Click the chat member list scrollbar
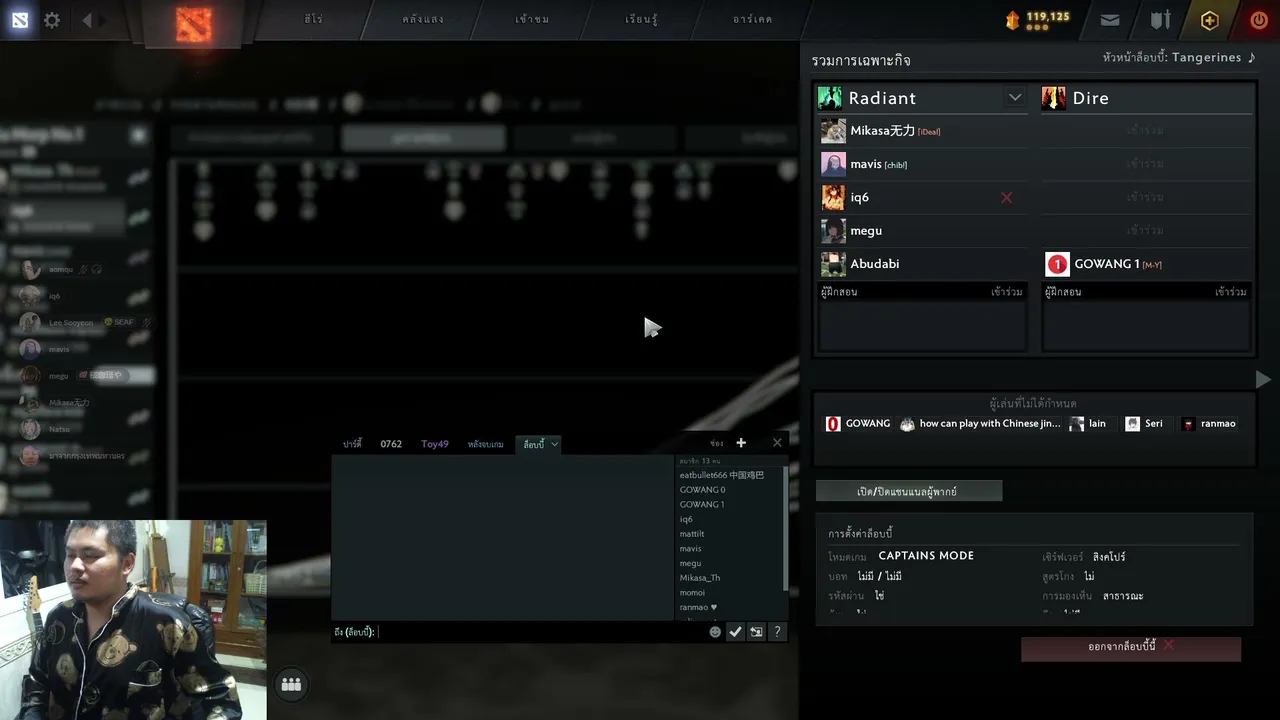This screenshot has width=1280, height=720. 785,530
